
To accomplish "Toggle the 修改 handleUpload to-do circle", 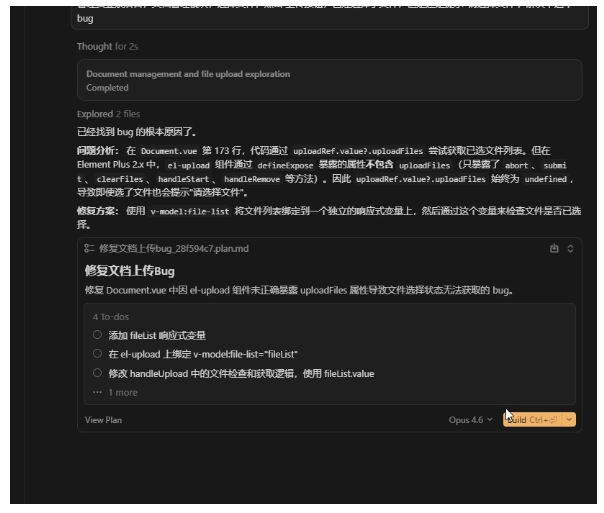I will pyautogui.click(x=97, y=373).
